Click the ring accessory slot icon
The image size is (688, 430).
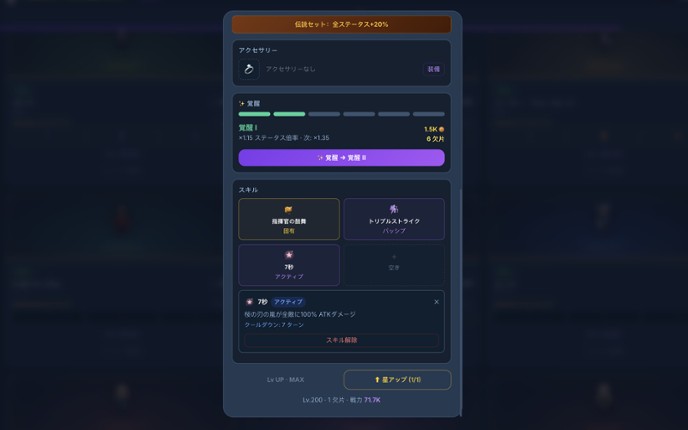(x=249, y=69)
